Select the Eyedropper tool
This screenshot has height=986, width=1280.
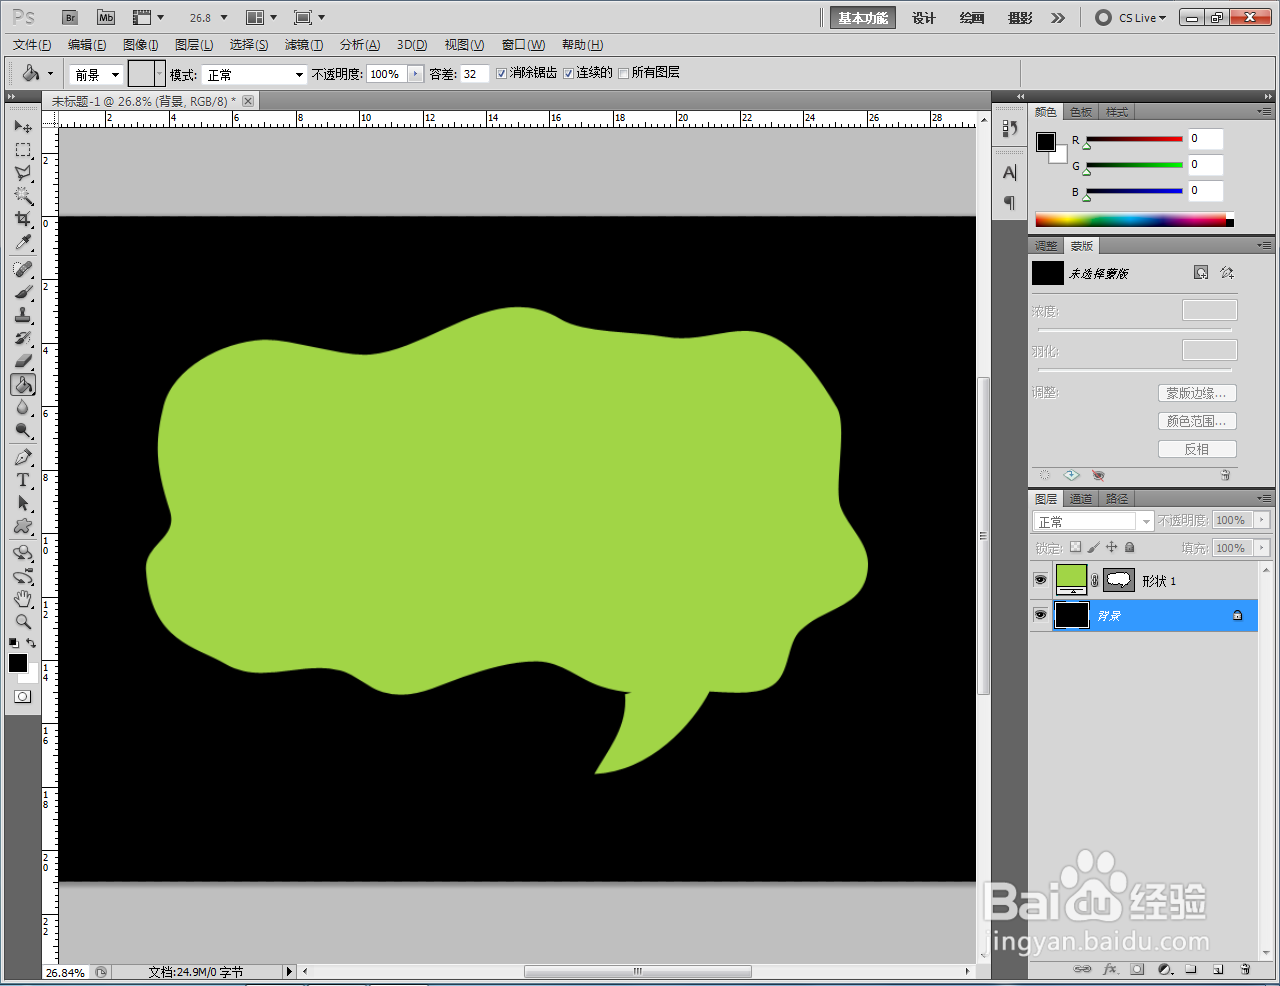[x=23, y=243]
